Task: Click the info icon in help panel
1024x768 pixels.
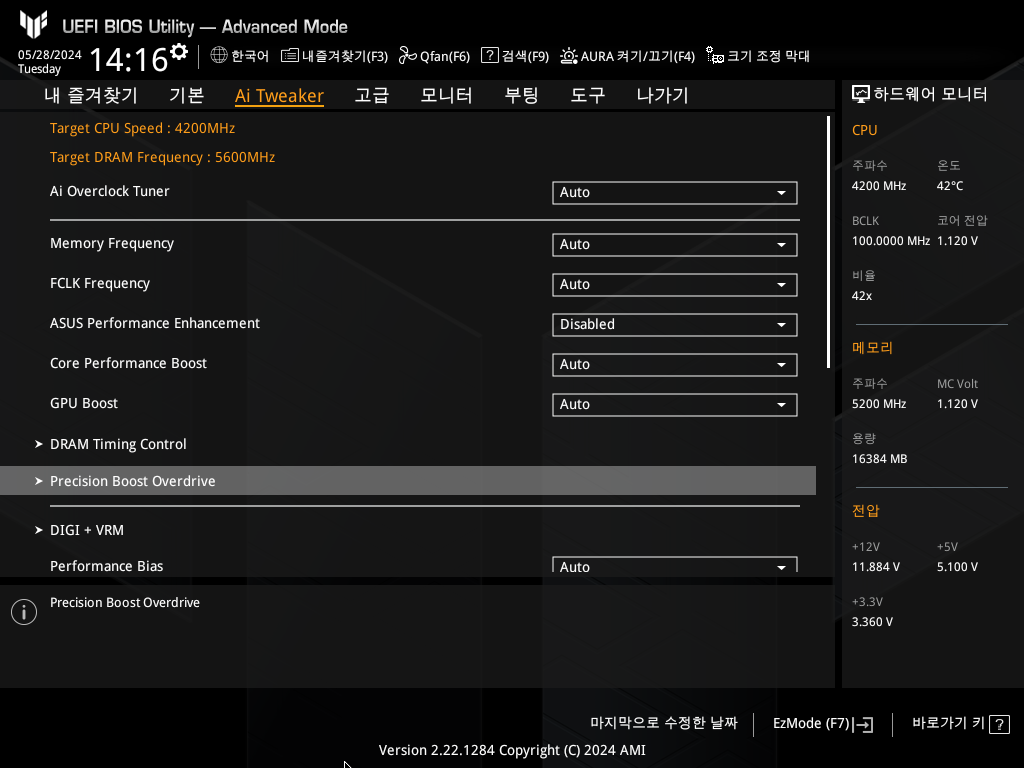Action: [x=24, y=612]
